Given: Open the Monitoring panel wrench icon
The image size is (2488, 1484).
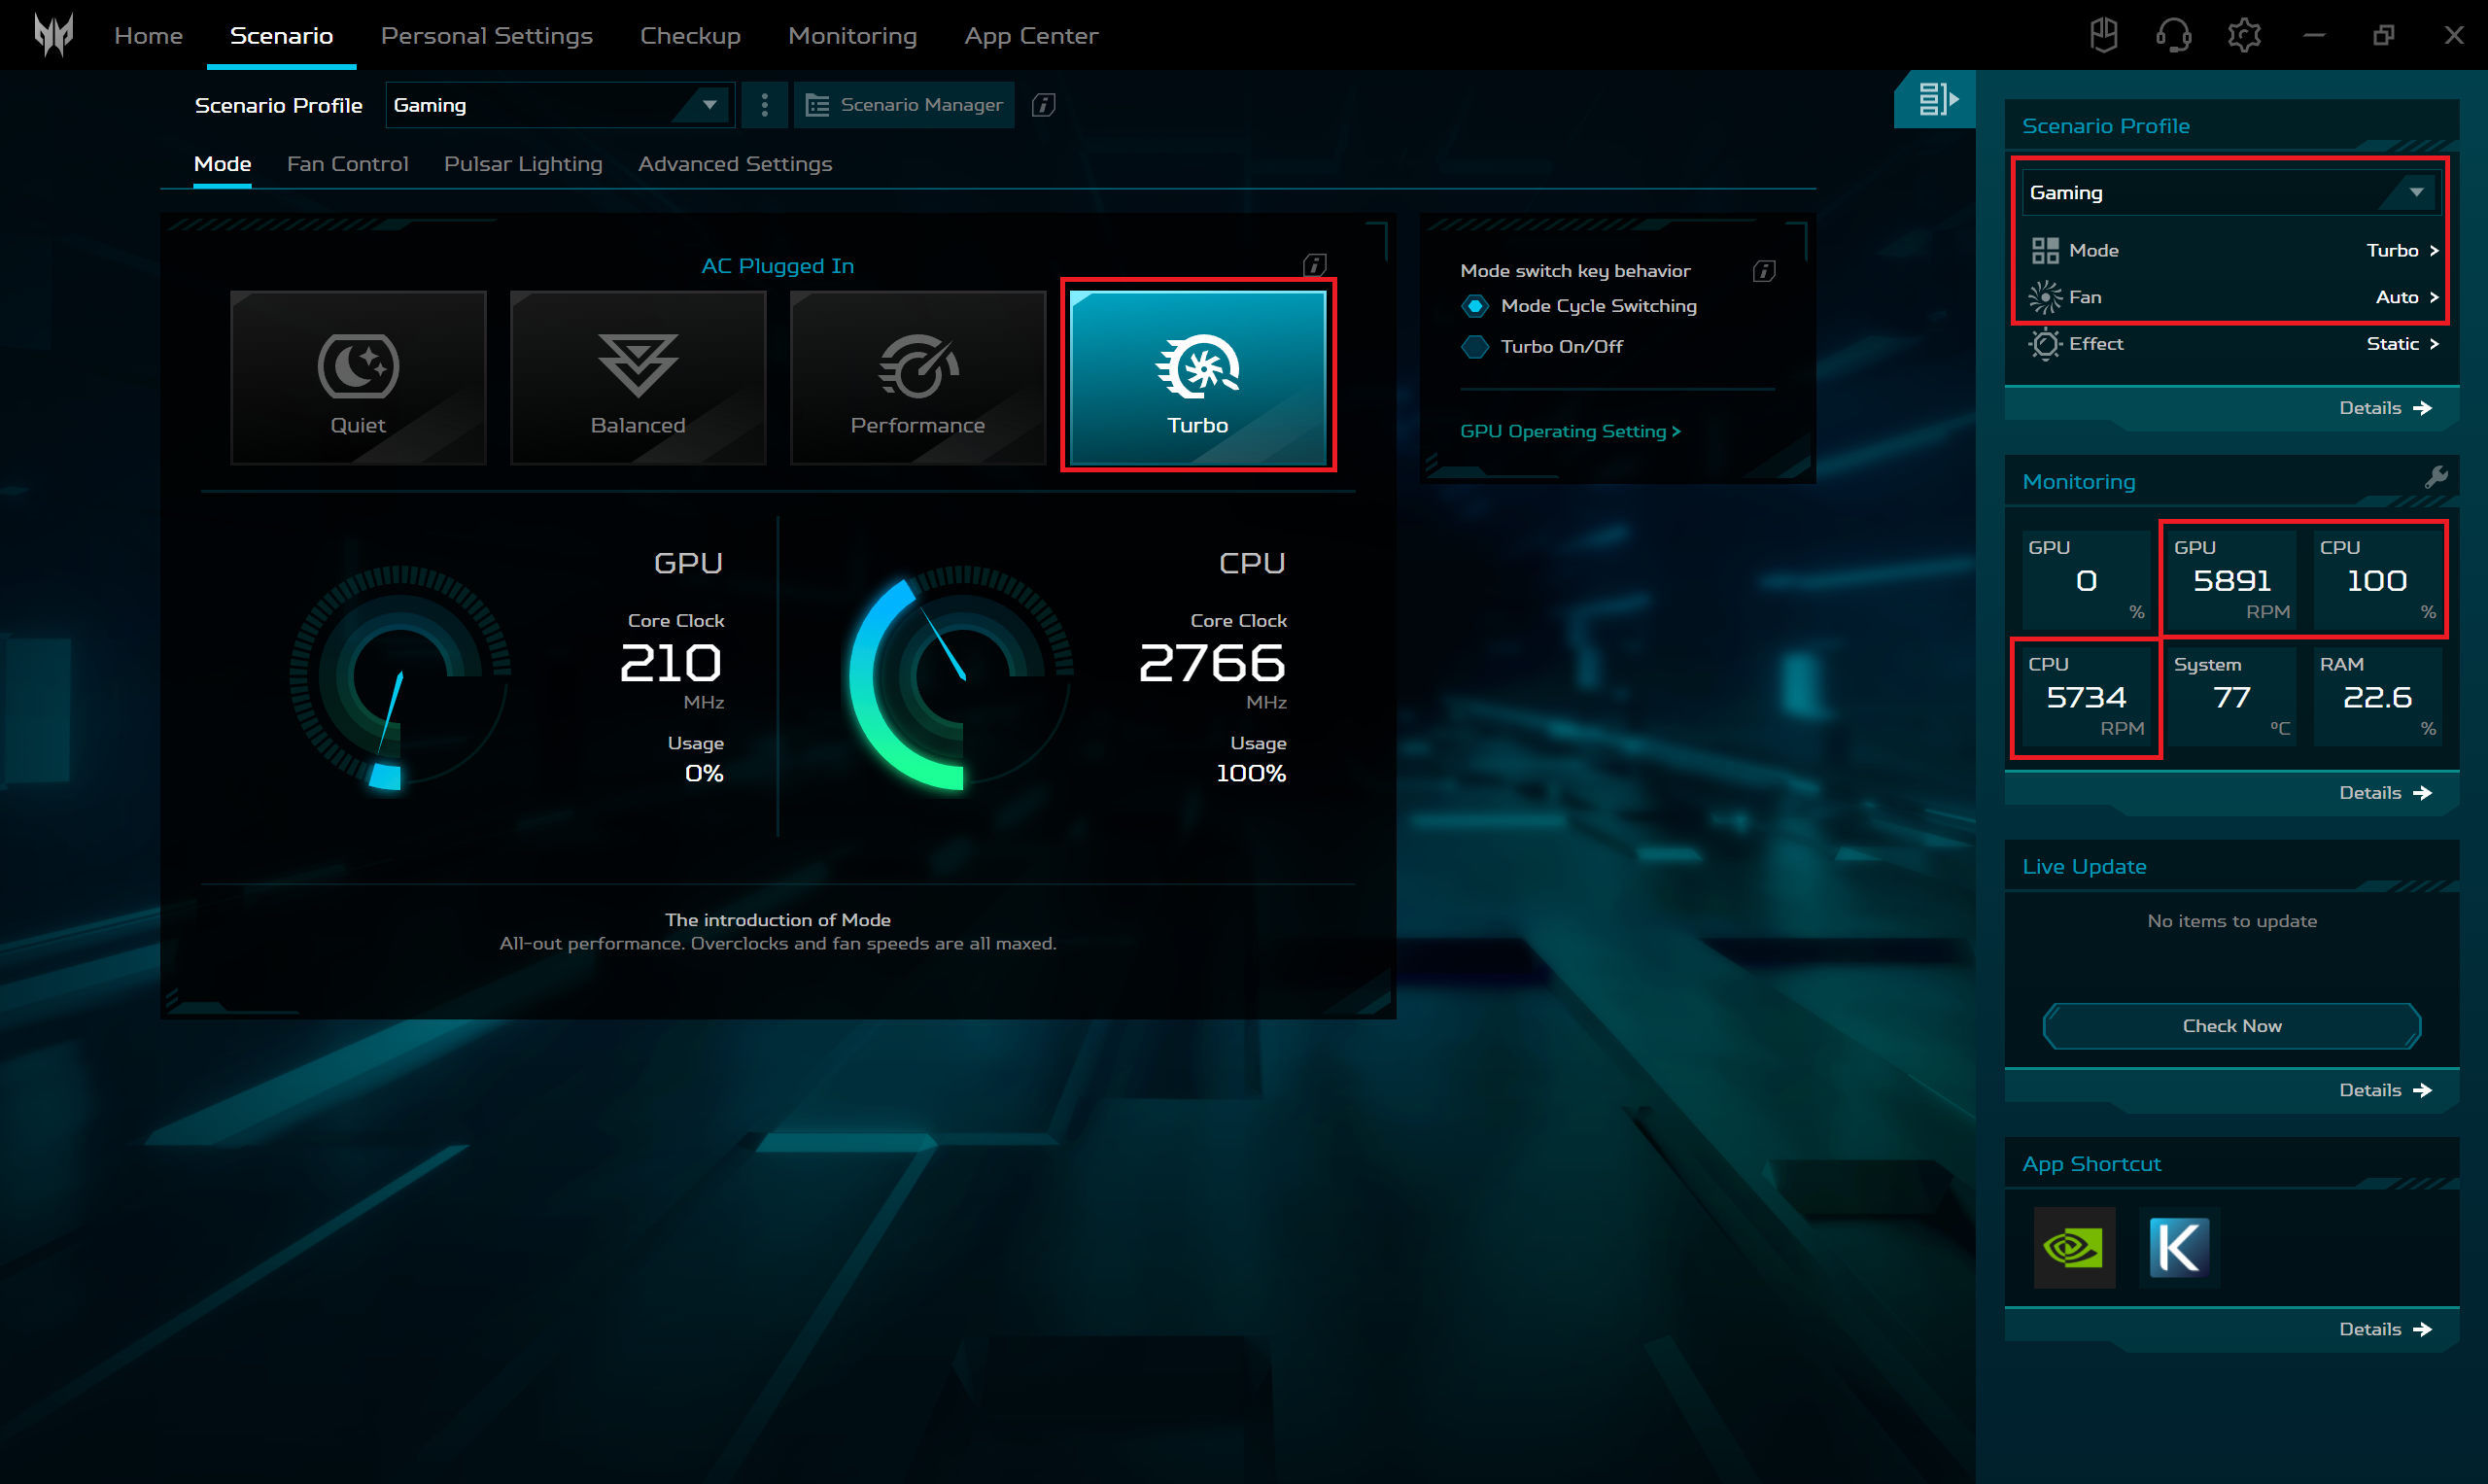Looking at the screenshot, I should (2440, 477).
